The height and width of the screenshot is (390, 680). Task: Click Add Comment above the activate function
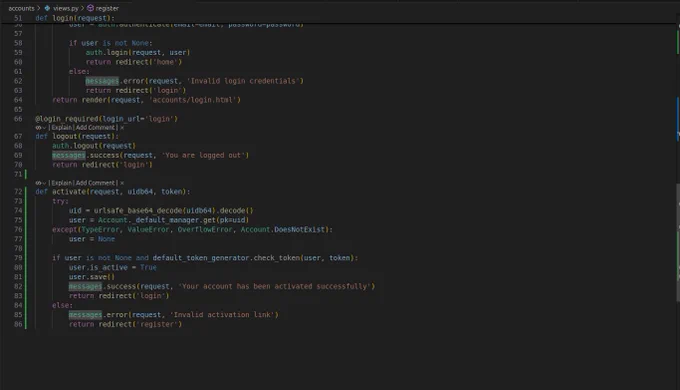coord(95,183)
